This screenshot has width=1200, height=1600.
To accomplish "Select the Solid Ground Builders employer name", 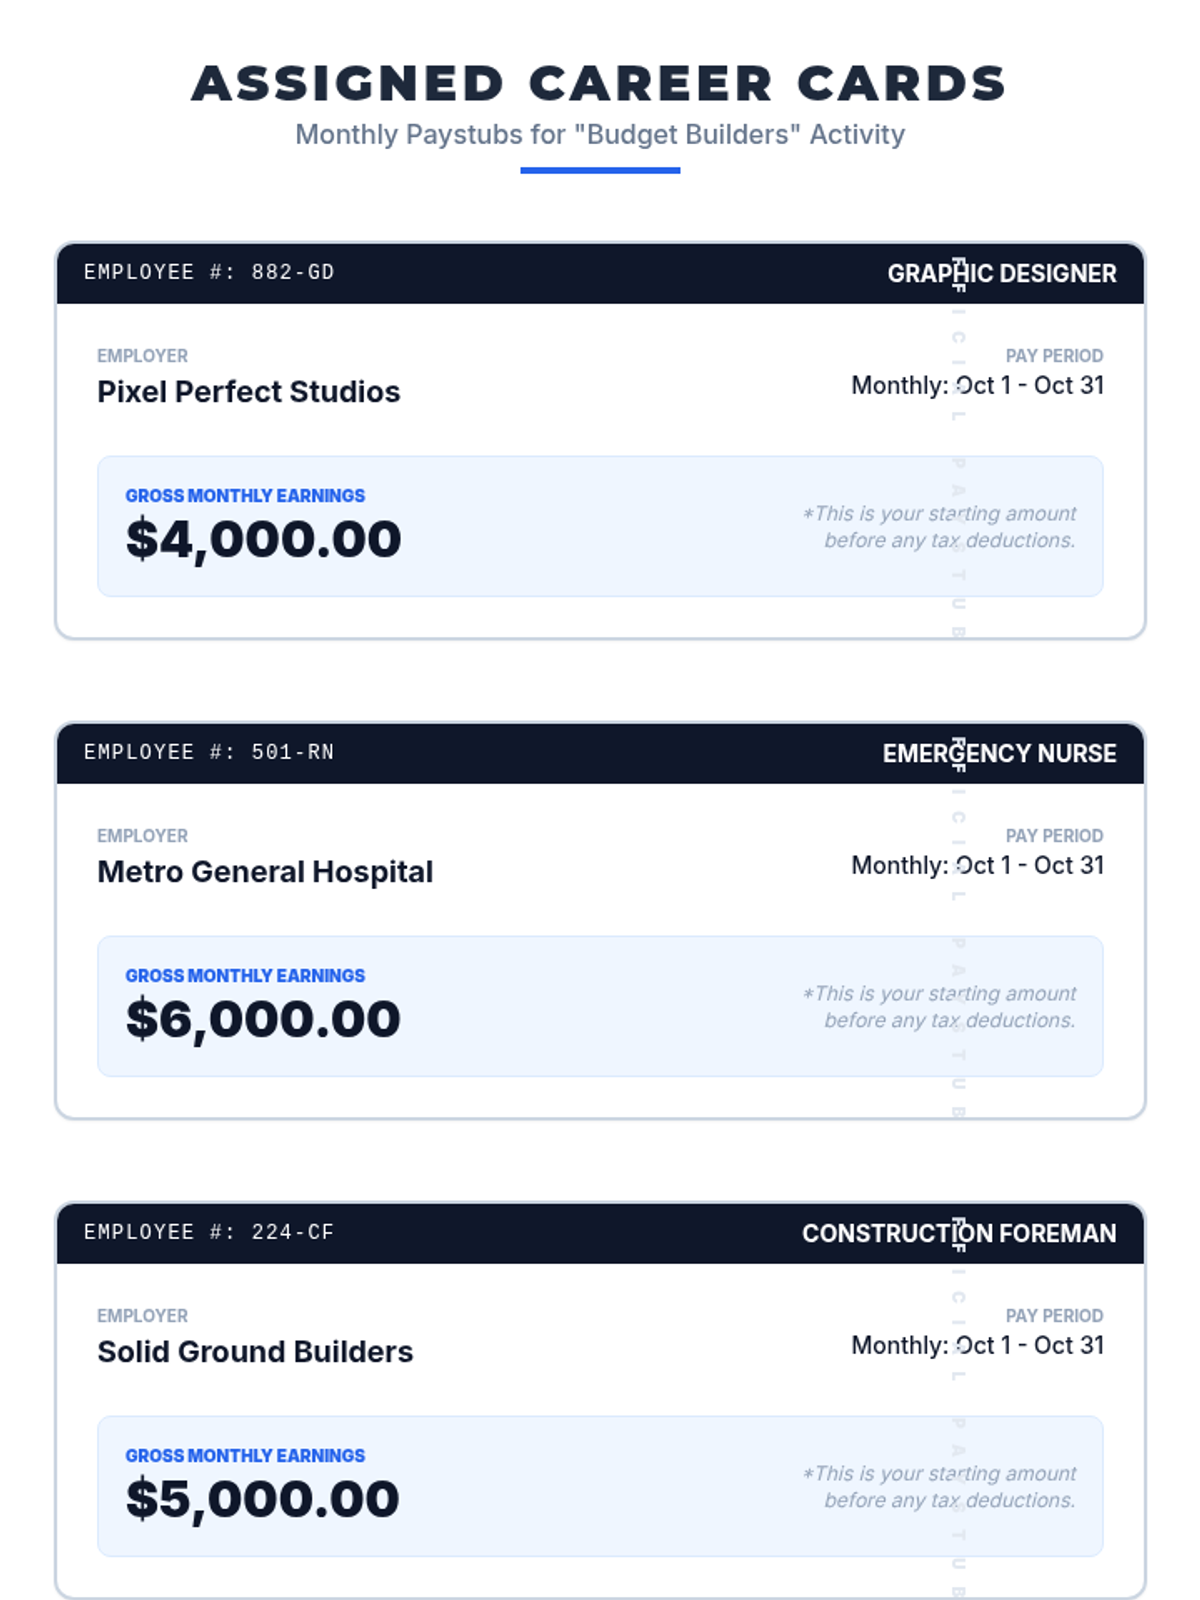I will coord(255,1351).
